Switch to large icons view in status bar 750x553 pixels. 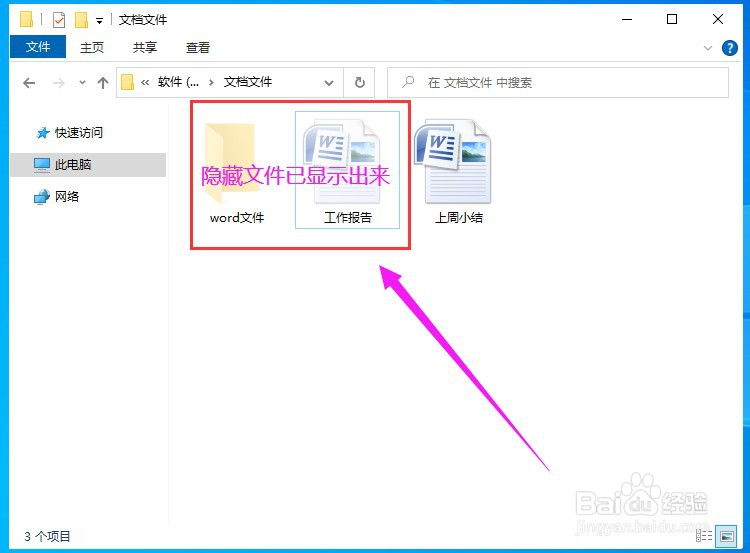727,536
